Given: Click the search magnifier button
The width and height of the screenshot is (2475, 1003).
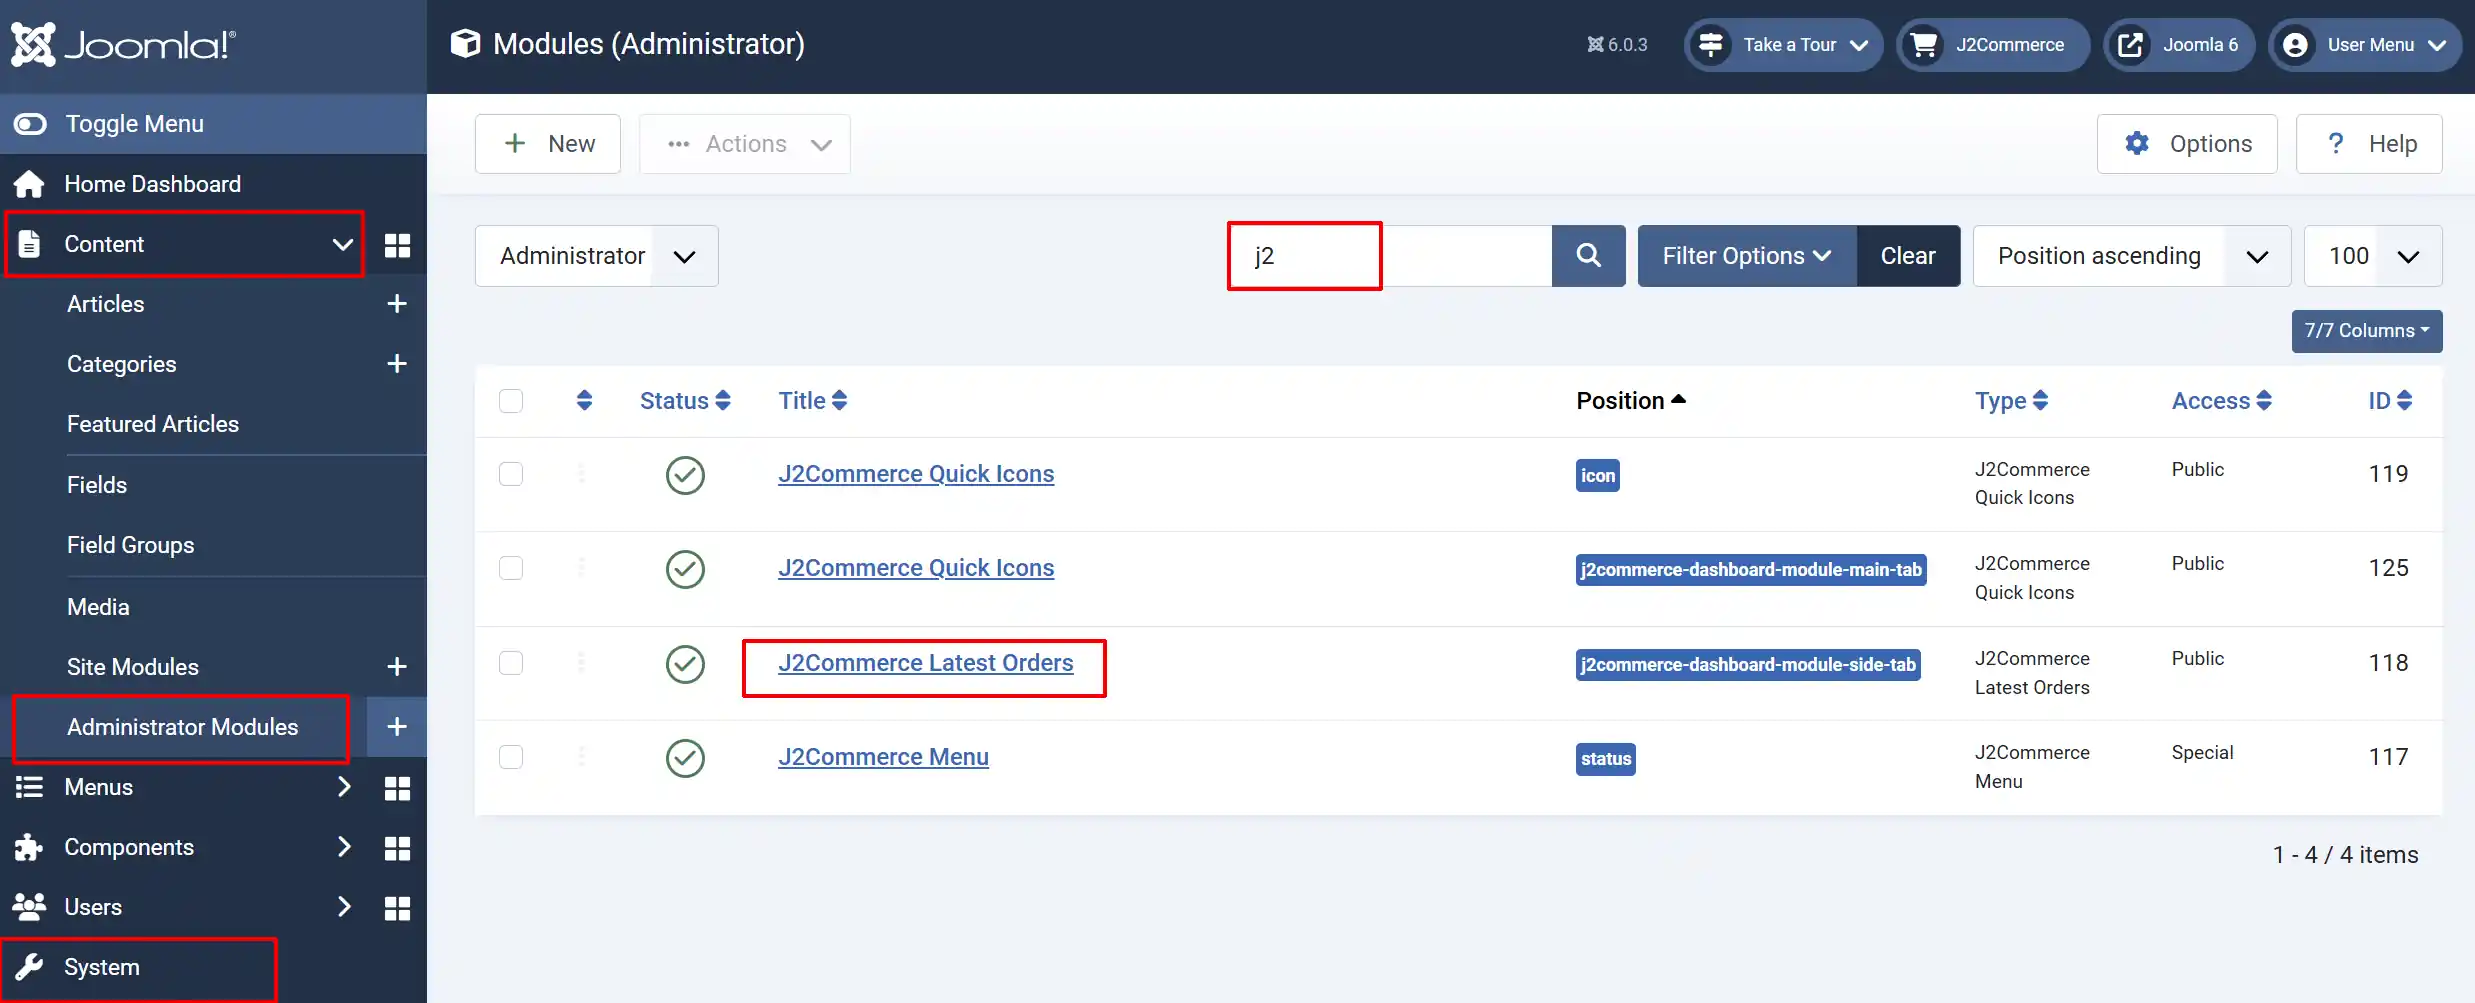Looking at the screenshot, I should [1588, 256].
